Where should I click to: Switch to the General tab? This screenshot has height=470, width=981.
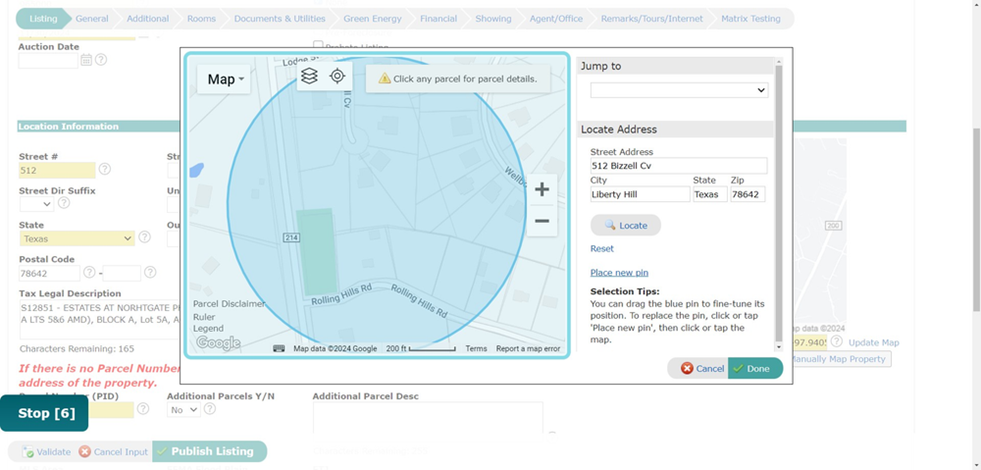pos(92,19)
